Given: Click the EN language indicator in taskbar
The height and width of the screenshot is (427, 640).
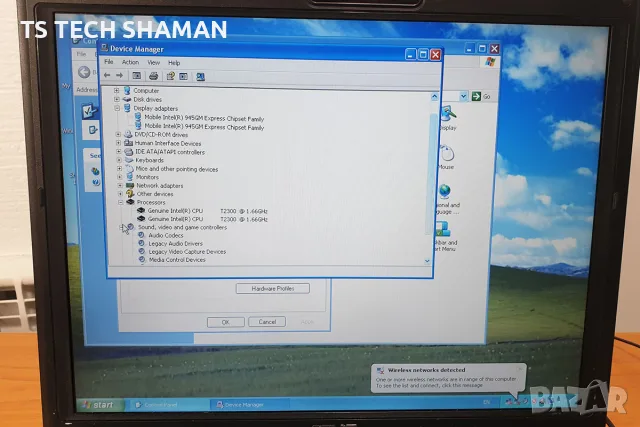Looking at the screenshot, I should pyautogui.click(x=487, y=402).
